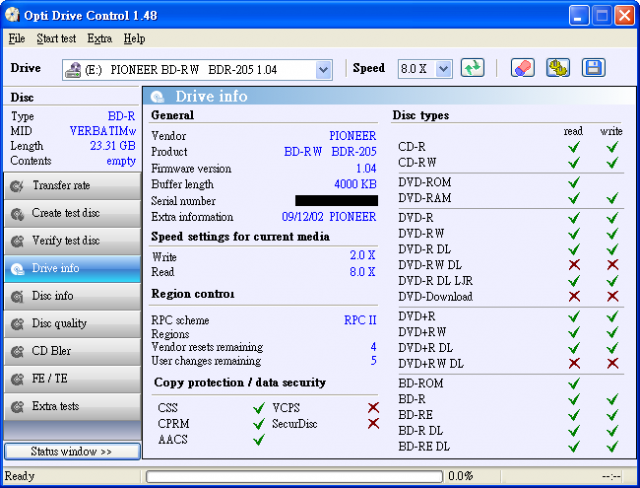Click the Vendor resets remaining value 4
The image size is (640, 488).
click(x=373, y=347)
